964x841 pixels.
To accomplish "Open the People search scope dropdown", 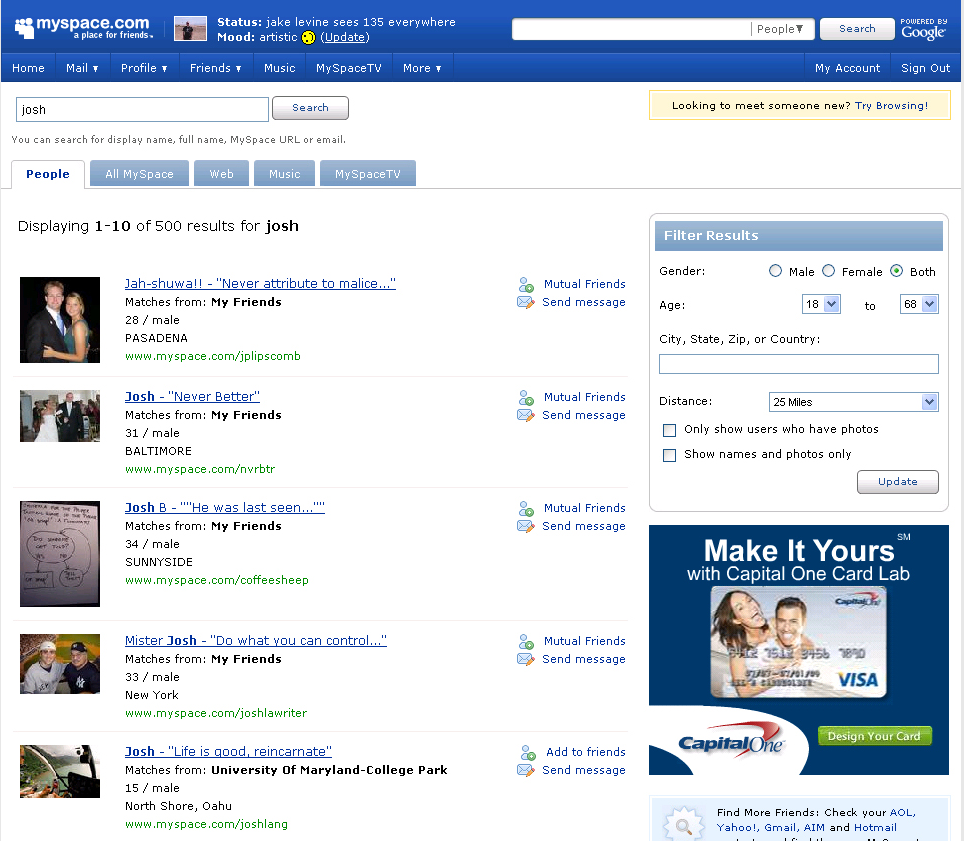I will pyautogui.click(x=780, y=29).
